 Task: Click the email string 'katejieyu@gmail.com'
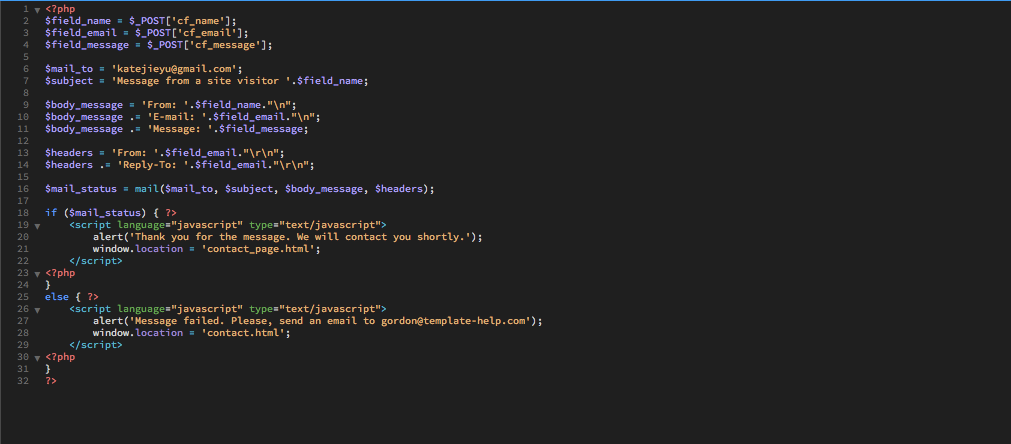point(175,69)
